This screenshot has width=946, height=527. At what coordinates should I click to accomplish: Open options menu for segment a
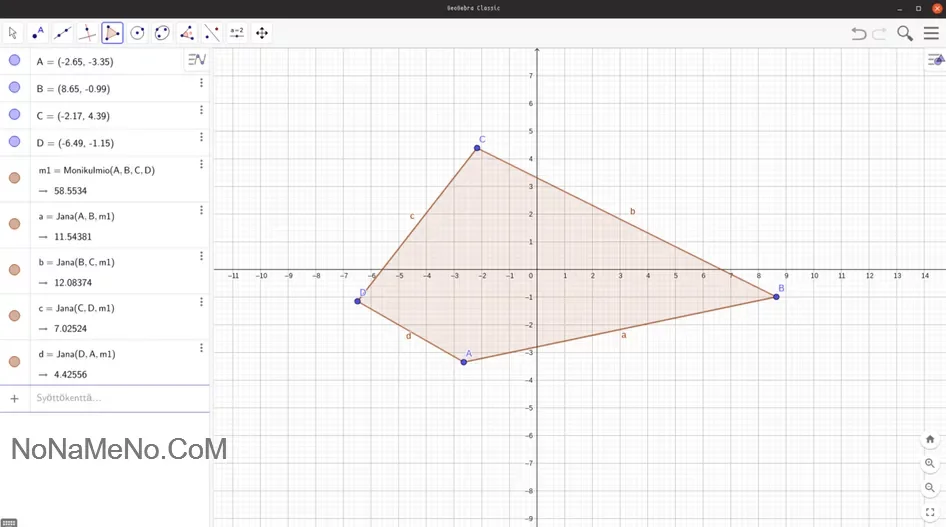point(201,210)
